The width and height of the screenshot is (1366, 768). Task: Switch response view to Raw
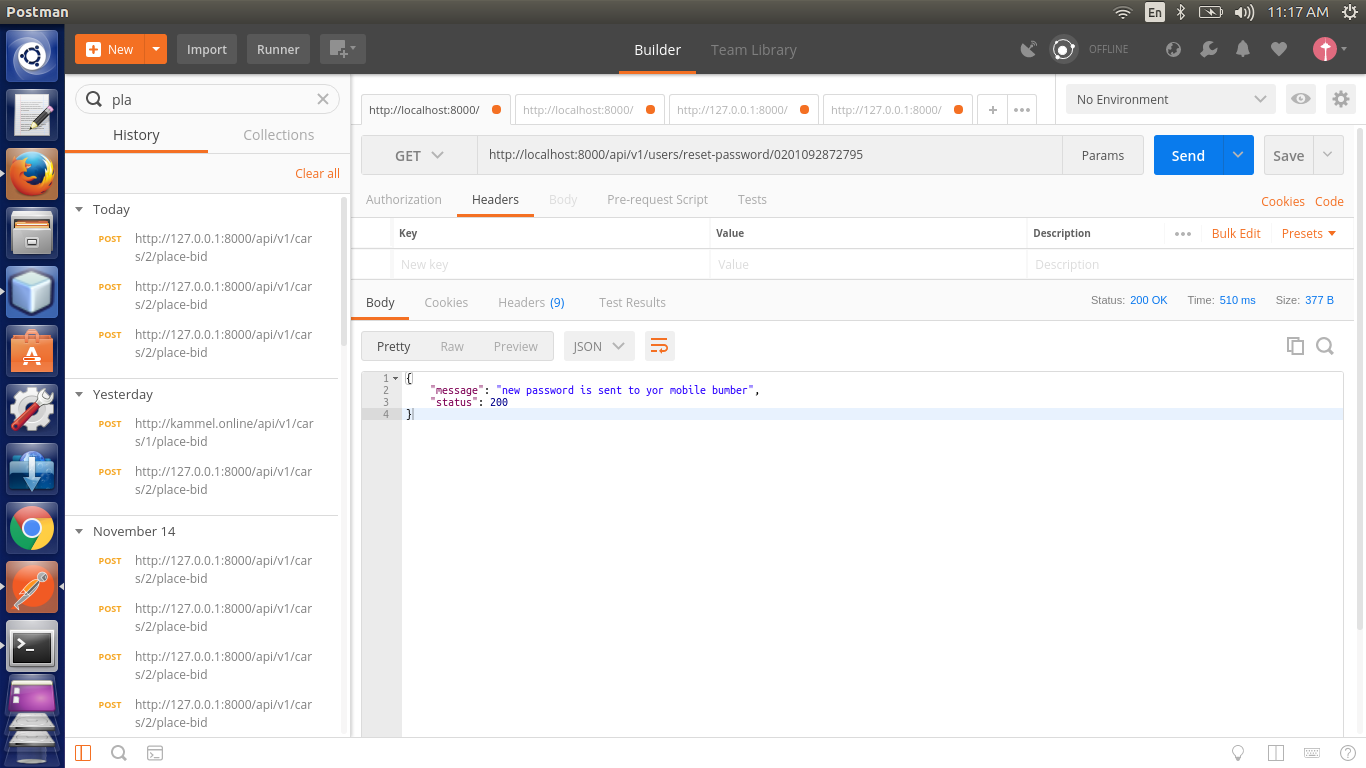point(452,346)
